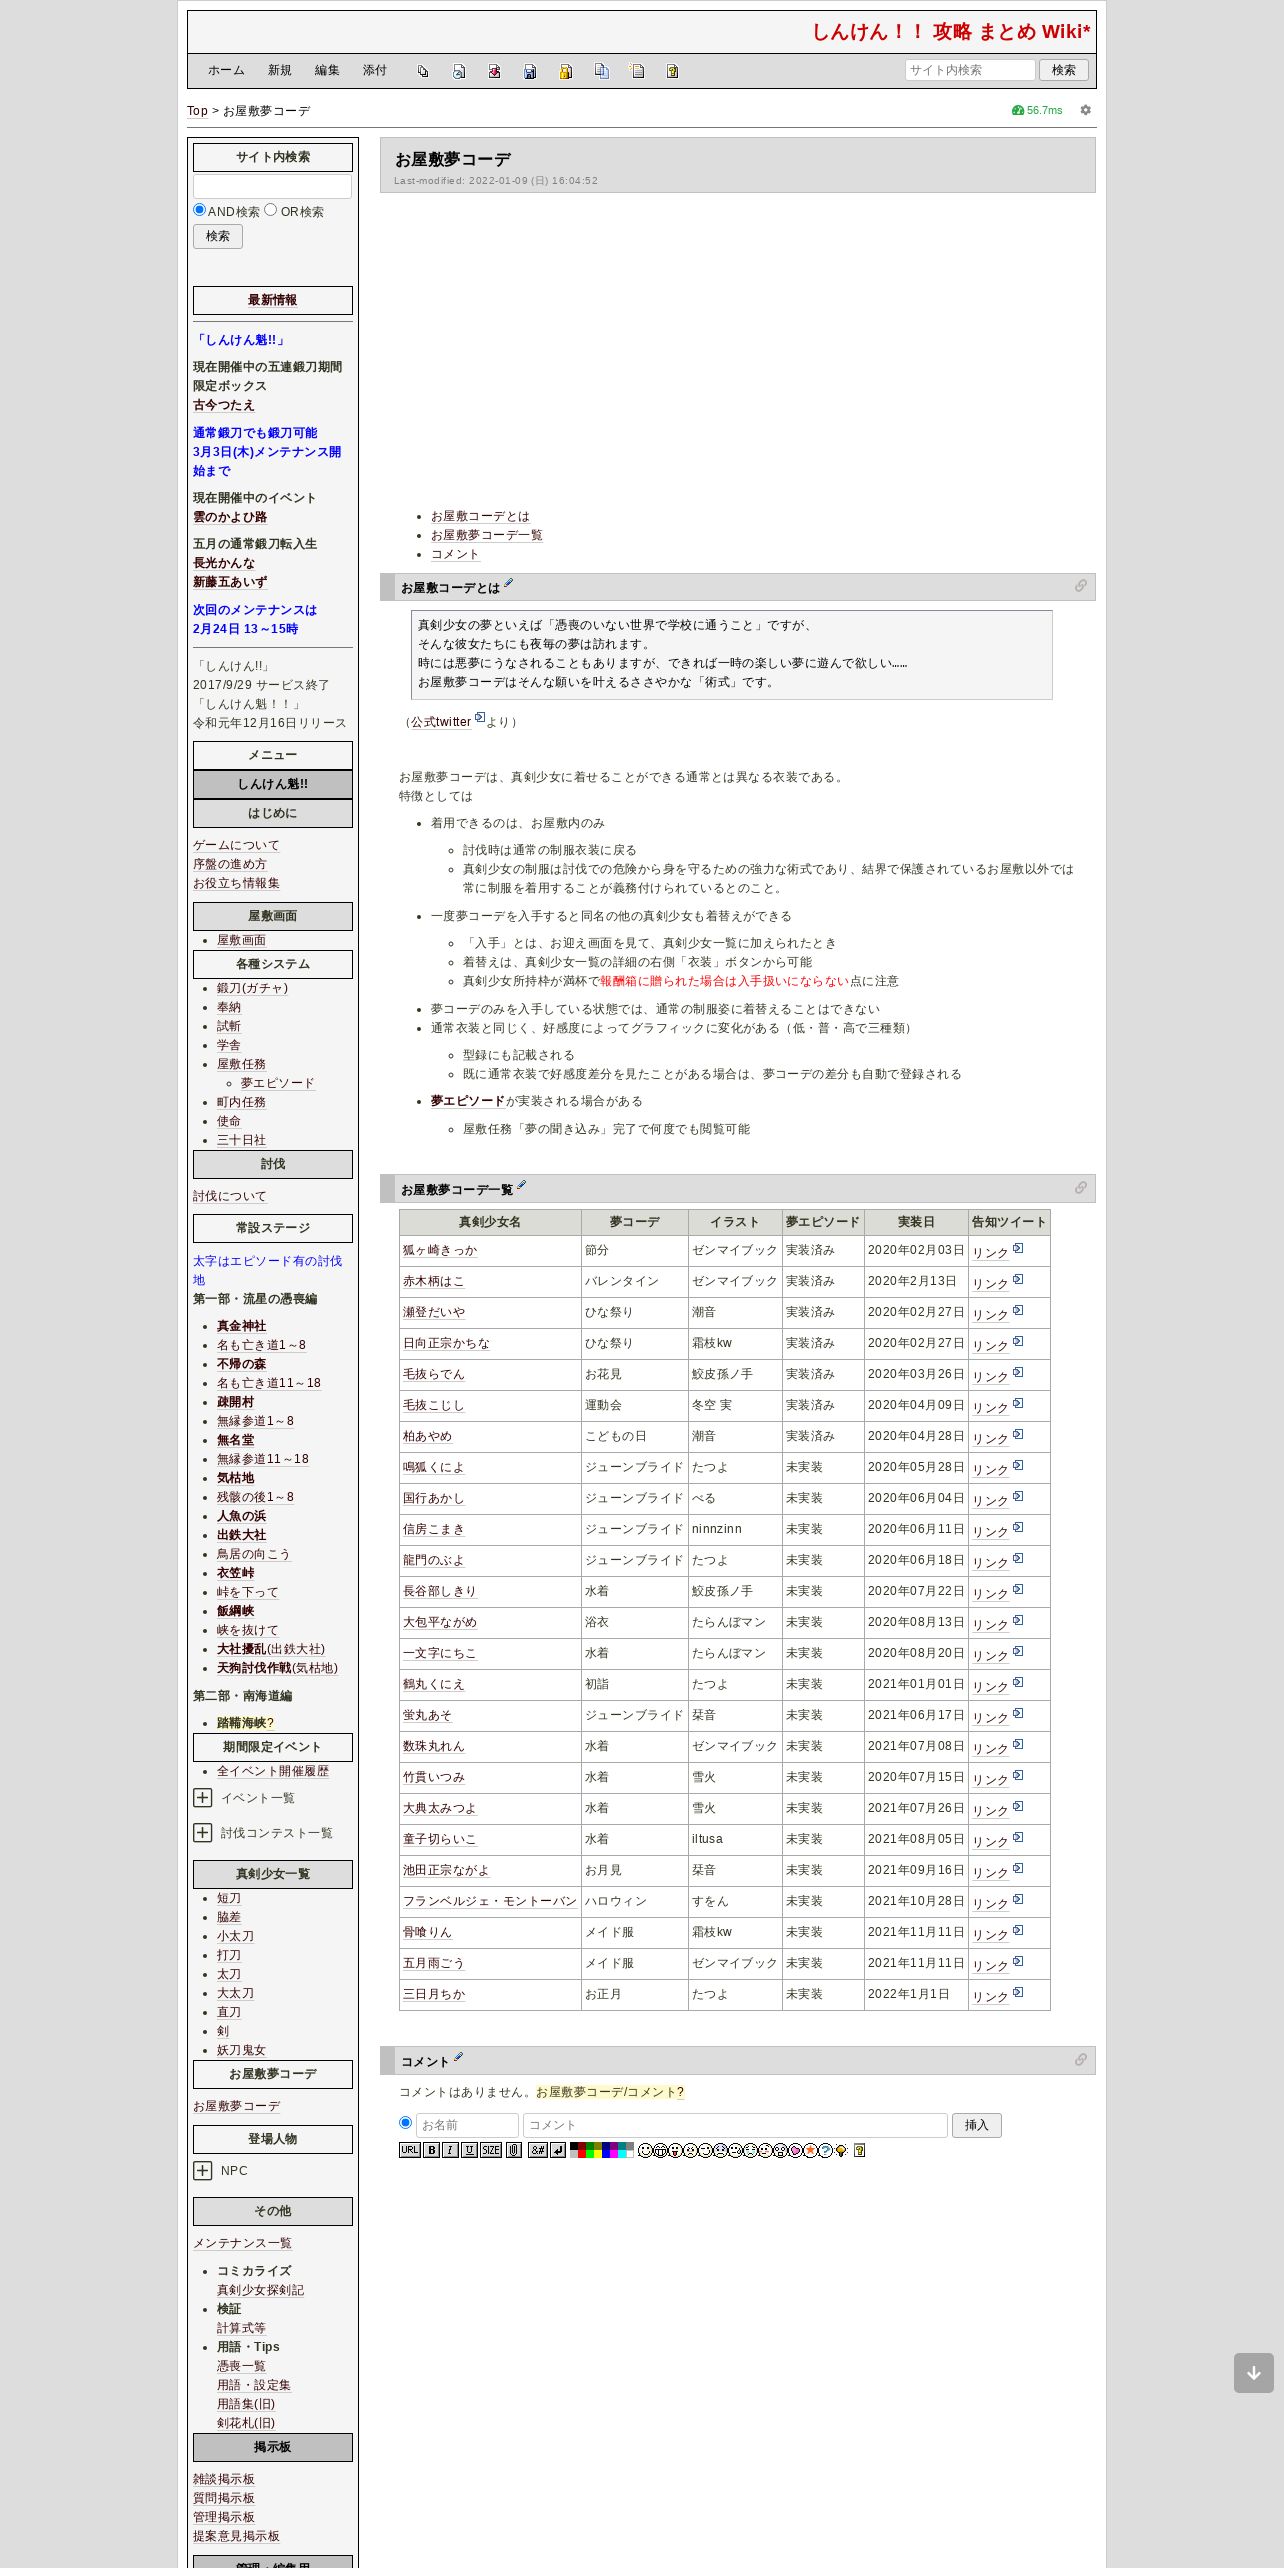Insert the lightbulb emoticon
Image resolution: width=1284 pixels, height=2568 pixels.
coord(841,2150)
